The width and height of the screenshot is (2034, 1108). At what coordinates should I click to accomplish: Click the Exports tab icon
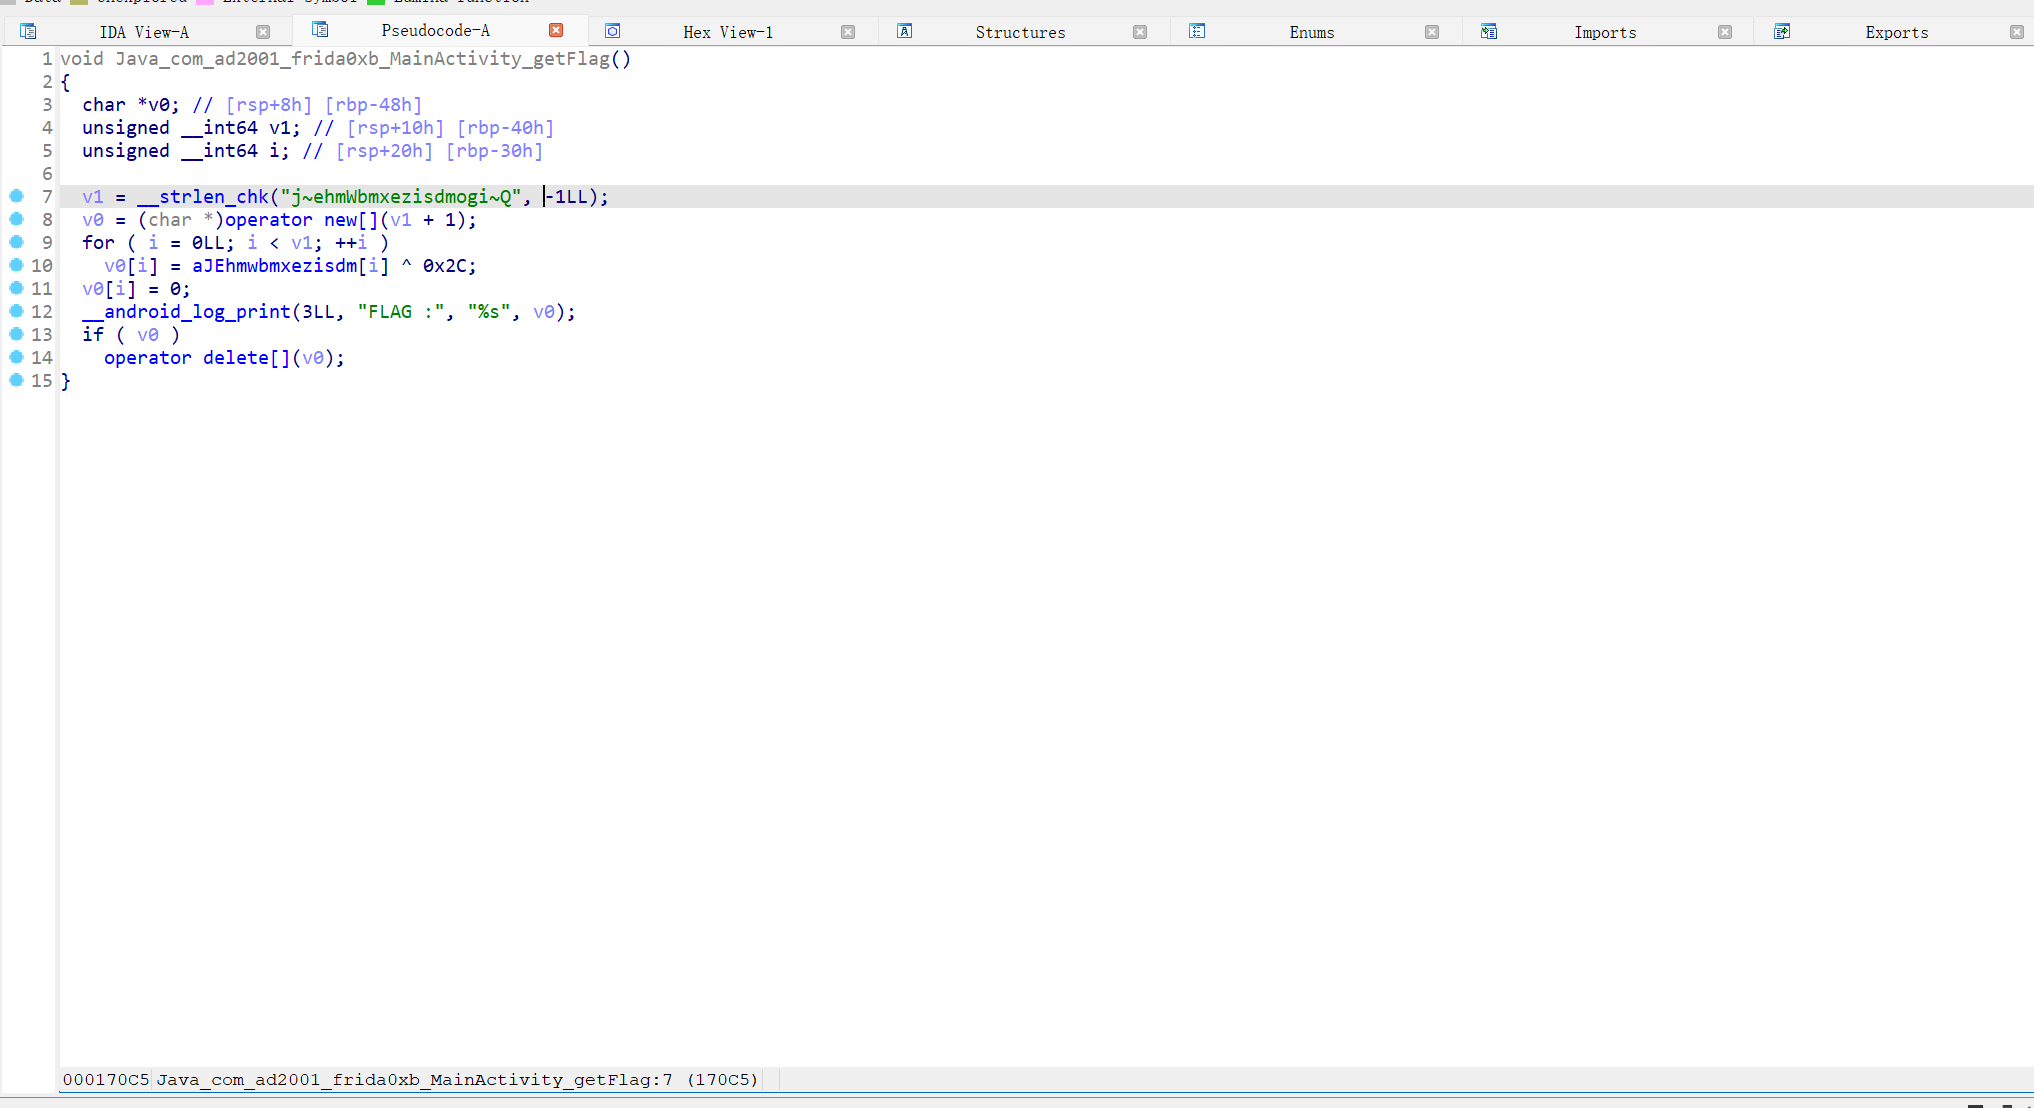pos(1782,31)
